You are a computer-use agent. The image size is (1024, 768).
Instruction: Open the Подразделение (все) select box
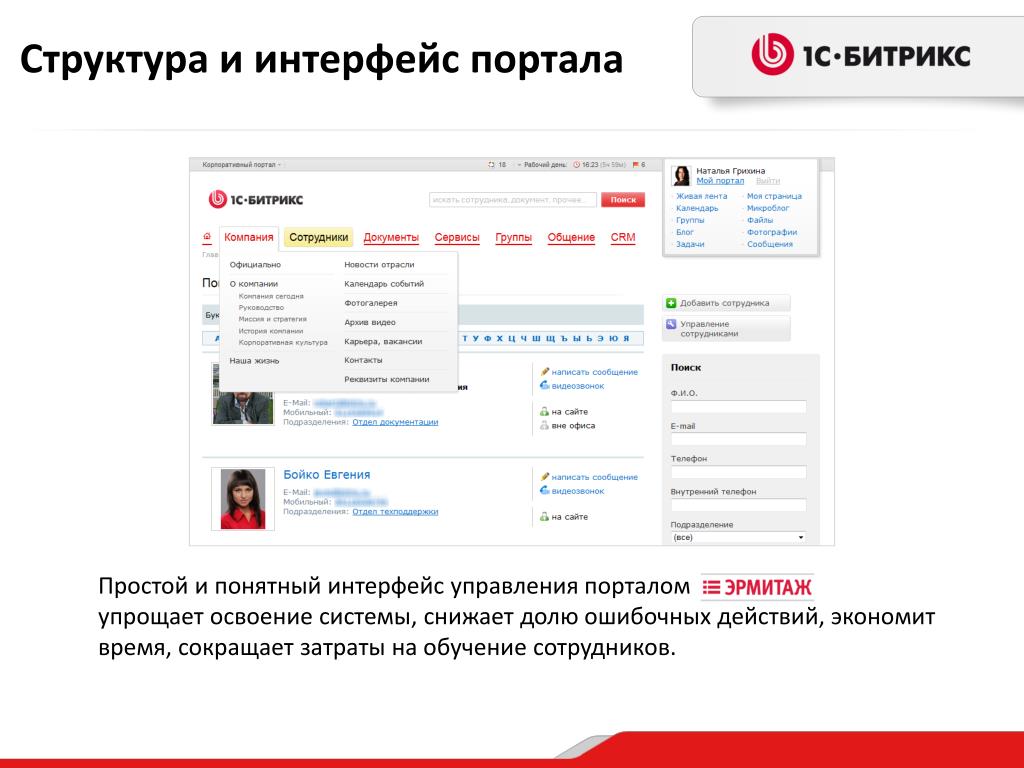(738, 537)
